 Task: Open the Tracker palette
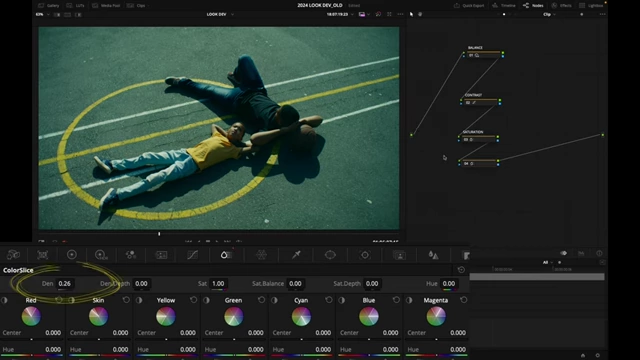pos(365,255)
